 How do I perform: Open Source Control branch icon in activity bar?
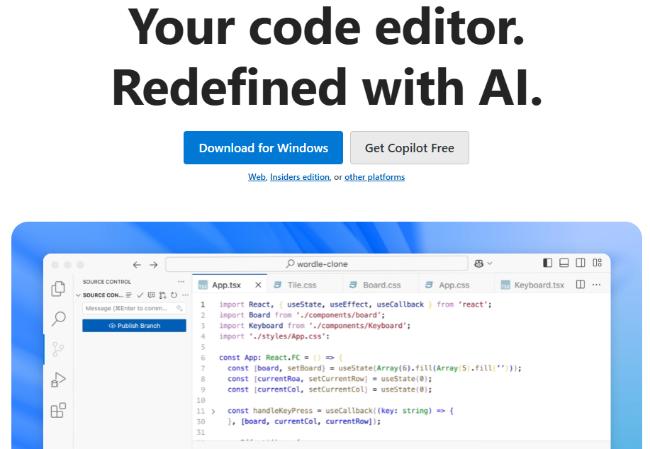[58, 349]
